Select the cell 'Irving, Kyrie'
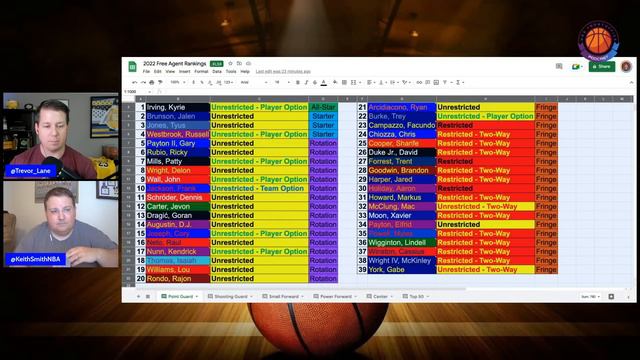640x360 pixels. (178, 107)
